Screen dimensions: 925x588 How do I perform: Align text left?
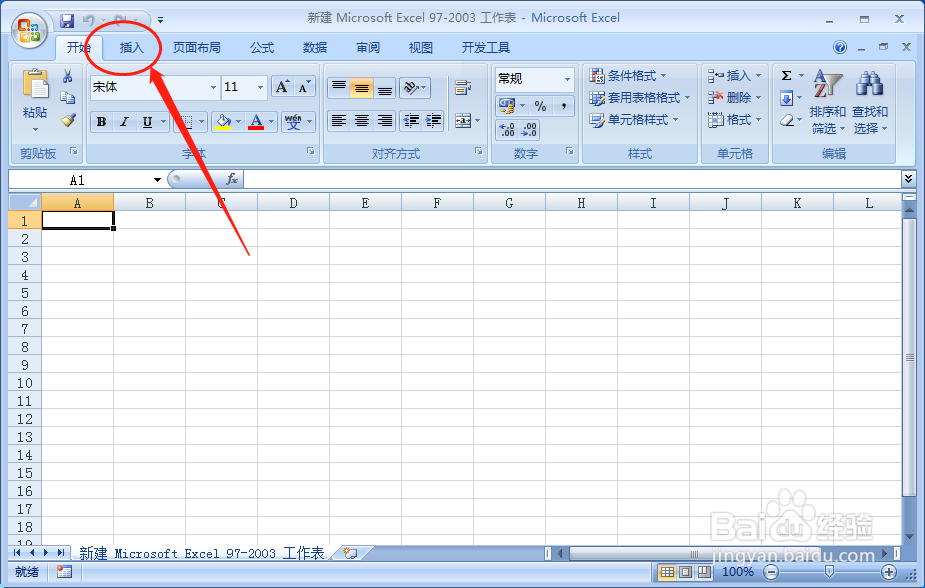(x=339, y=121)
